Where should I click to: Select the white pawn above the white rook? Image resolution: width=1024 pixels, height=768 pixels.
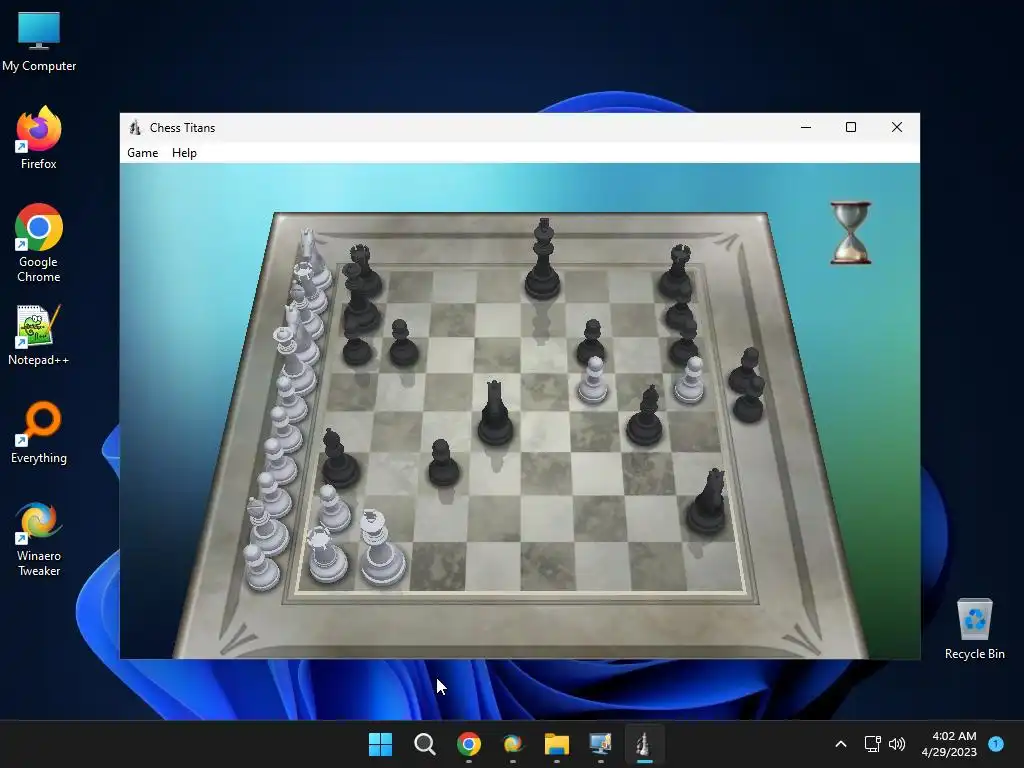point(333,509)
